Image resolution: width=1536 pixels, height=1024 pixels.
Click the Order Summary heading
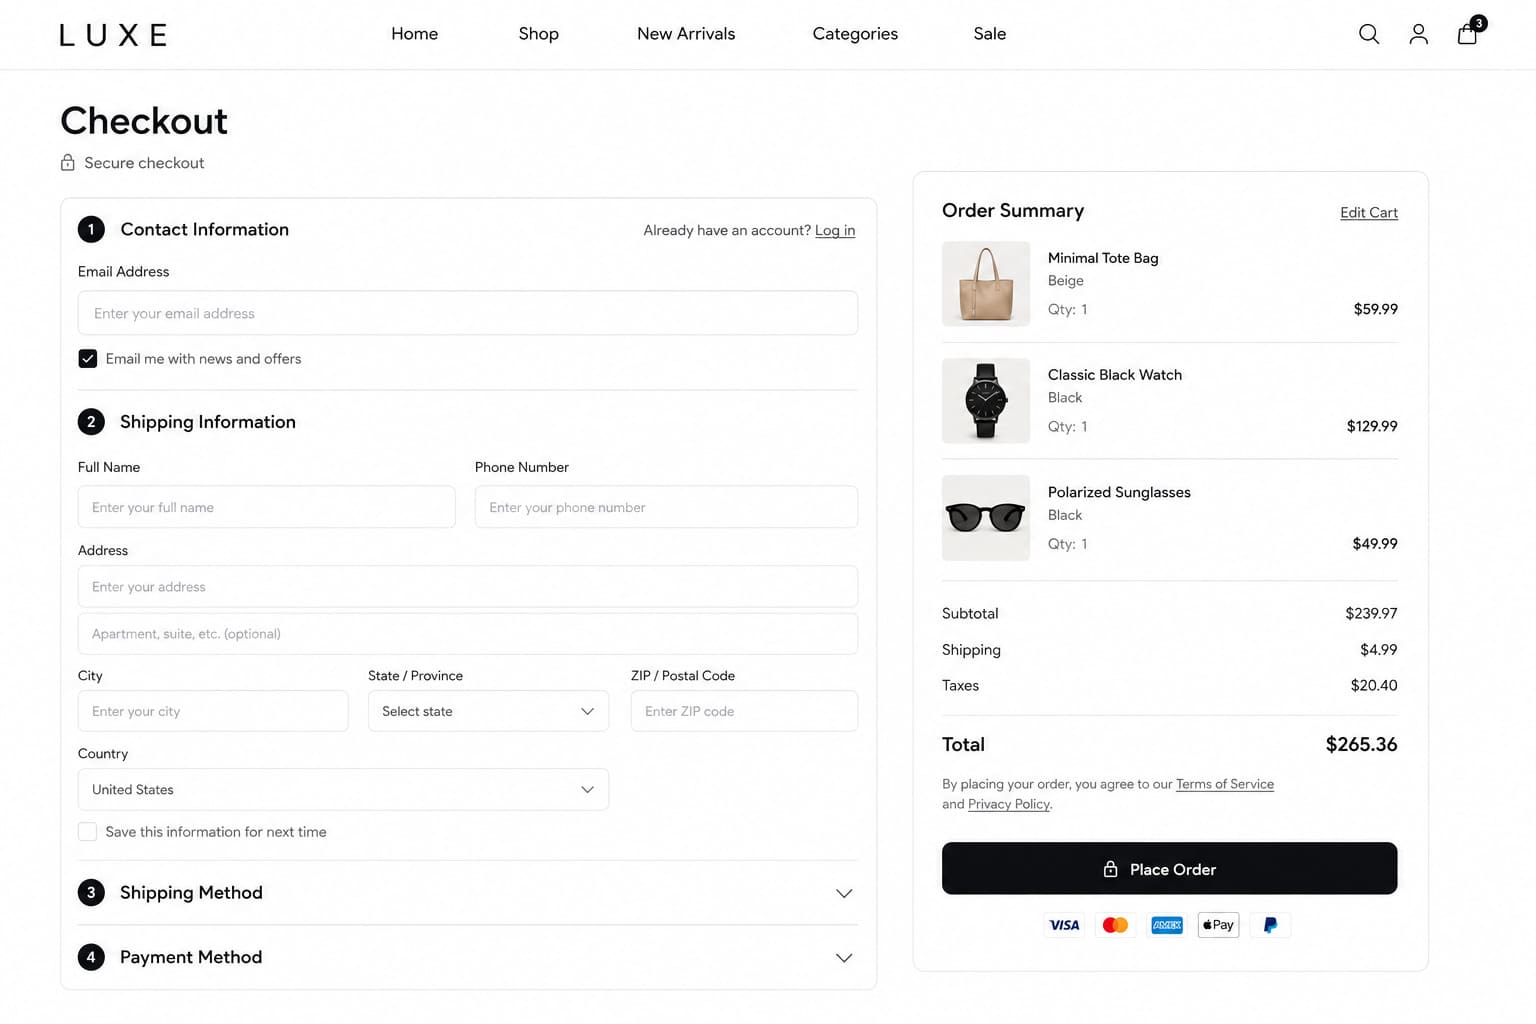(1013, 210)
